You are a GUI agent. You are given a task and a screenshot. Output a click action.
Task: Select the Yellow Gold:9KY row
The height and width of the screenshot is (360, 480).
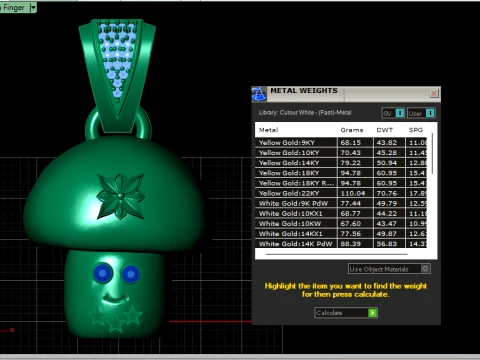tap(341, 142)
